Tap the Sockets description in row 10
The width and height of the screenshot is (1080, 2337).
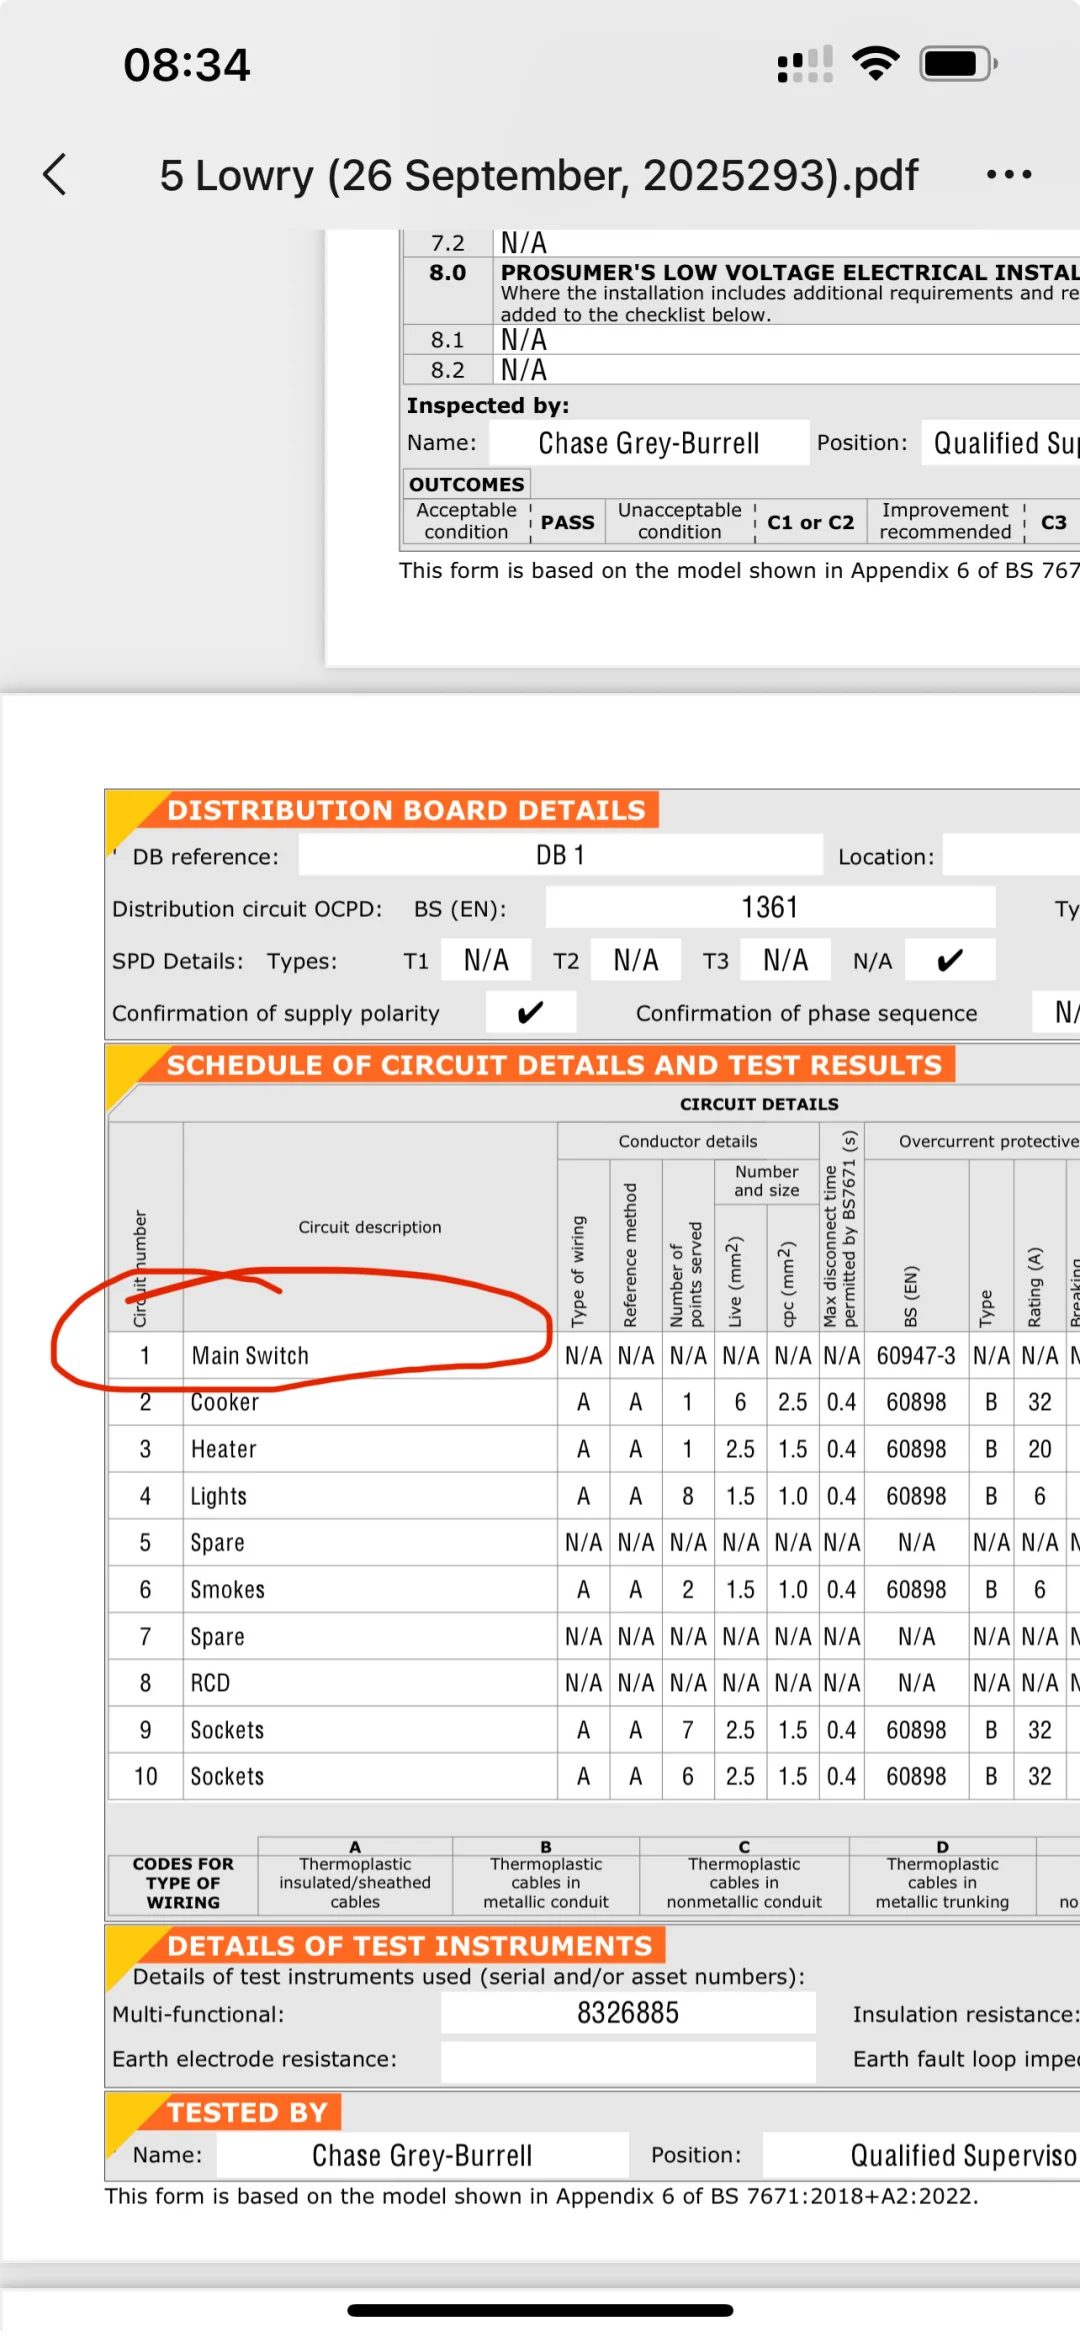click(x=228, y=1776)
